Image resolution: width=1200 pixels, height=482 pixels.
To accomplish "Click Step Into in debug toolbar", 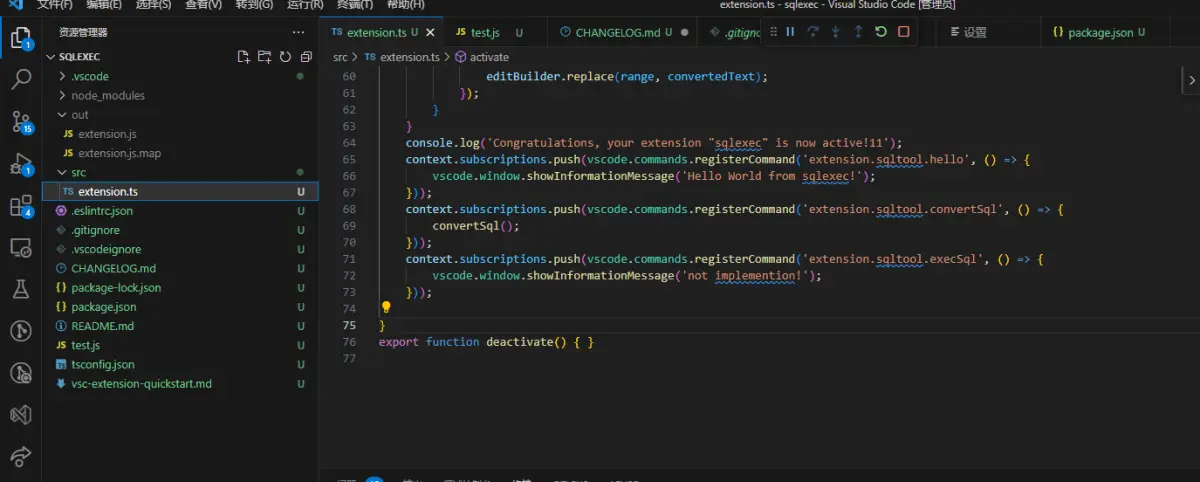I will pyautogui.click(x=836, y=32).
